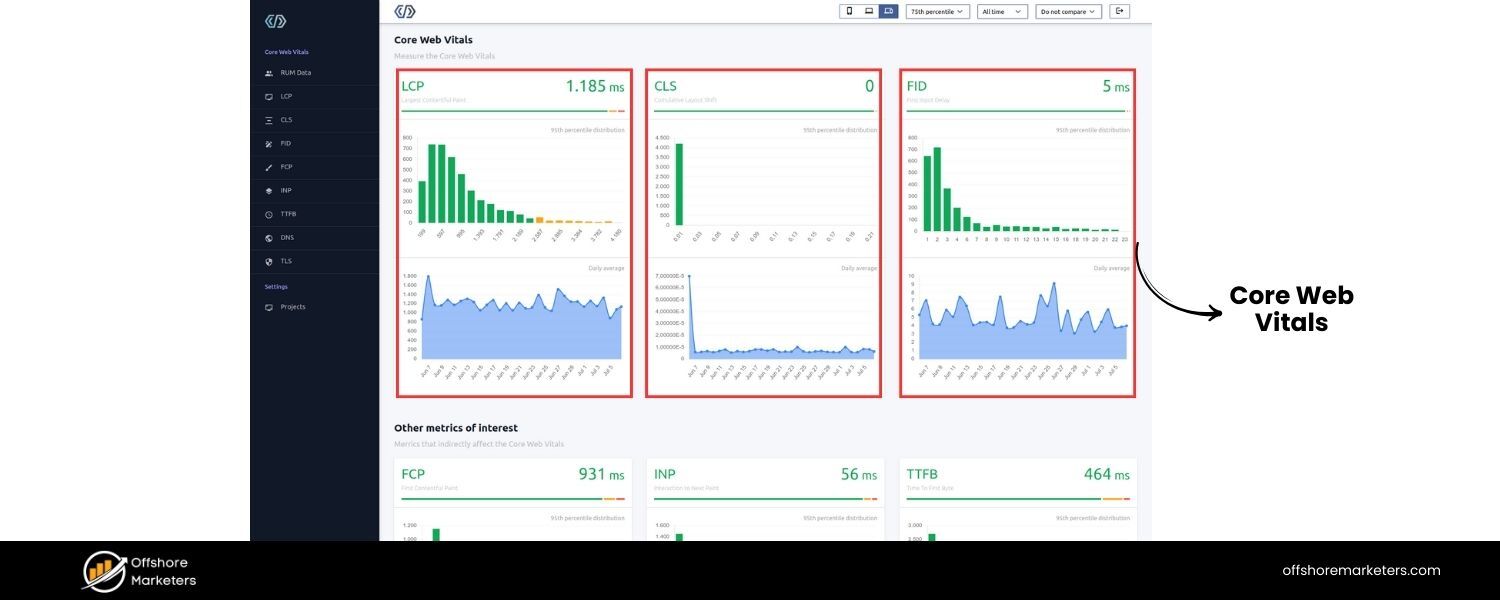This screenshot has height=600, width=1500.
Task: Toggle the desktop device filter
Action: [x=888, y=11]
